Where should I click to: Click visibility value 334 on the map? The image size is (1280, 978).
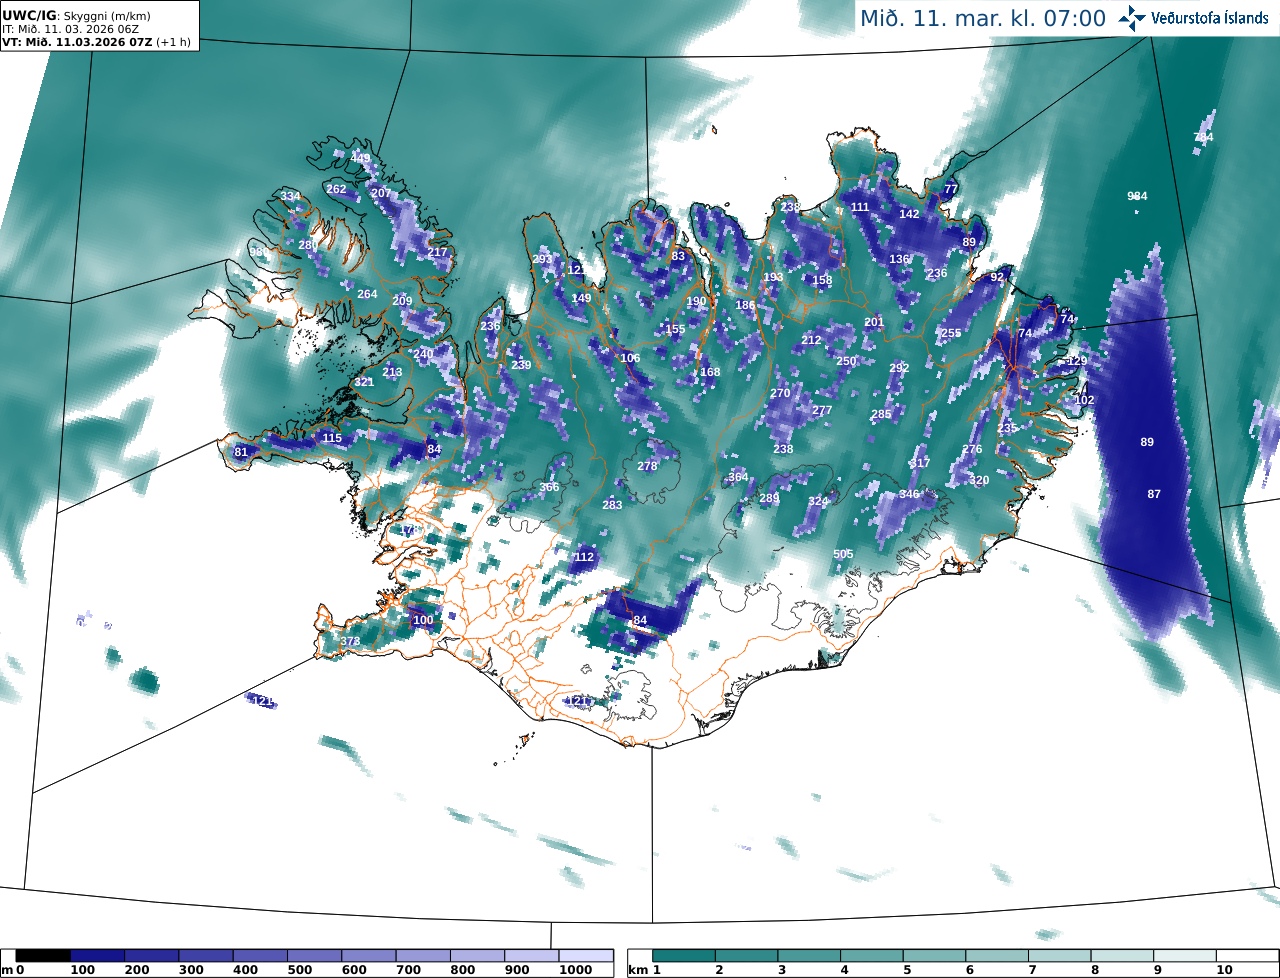(290, 196)
